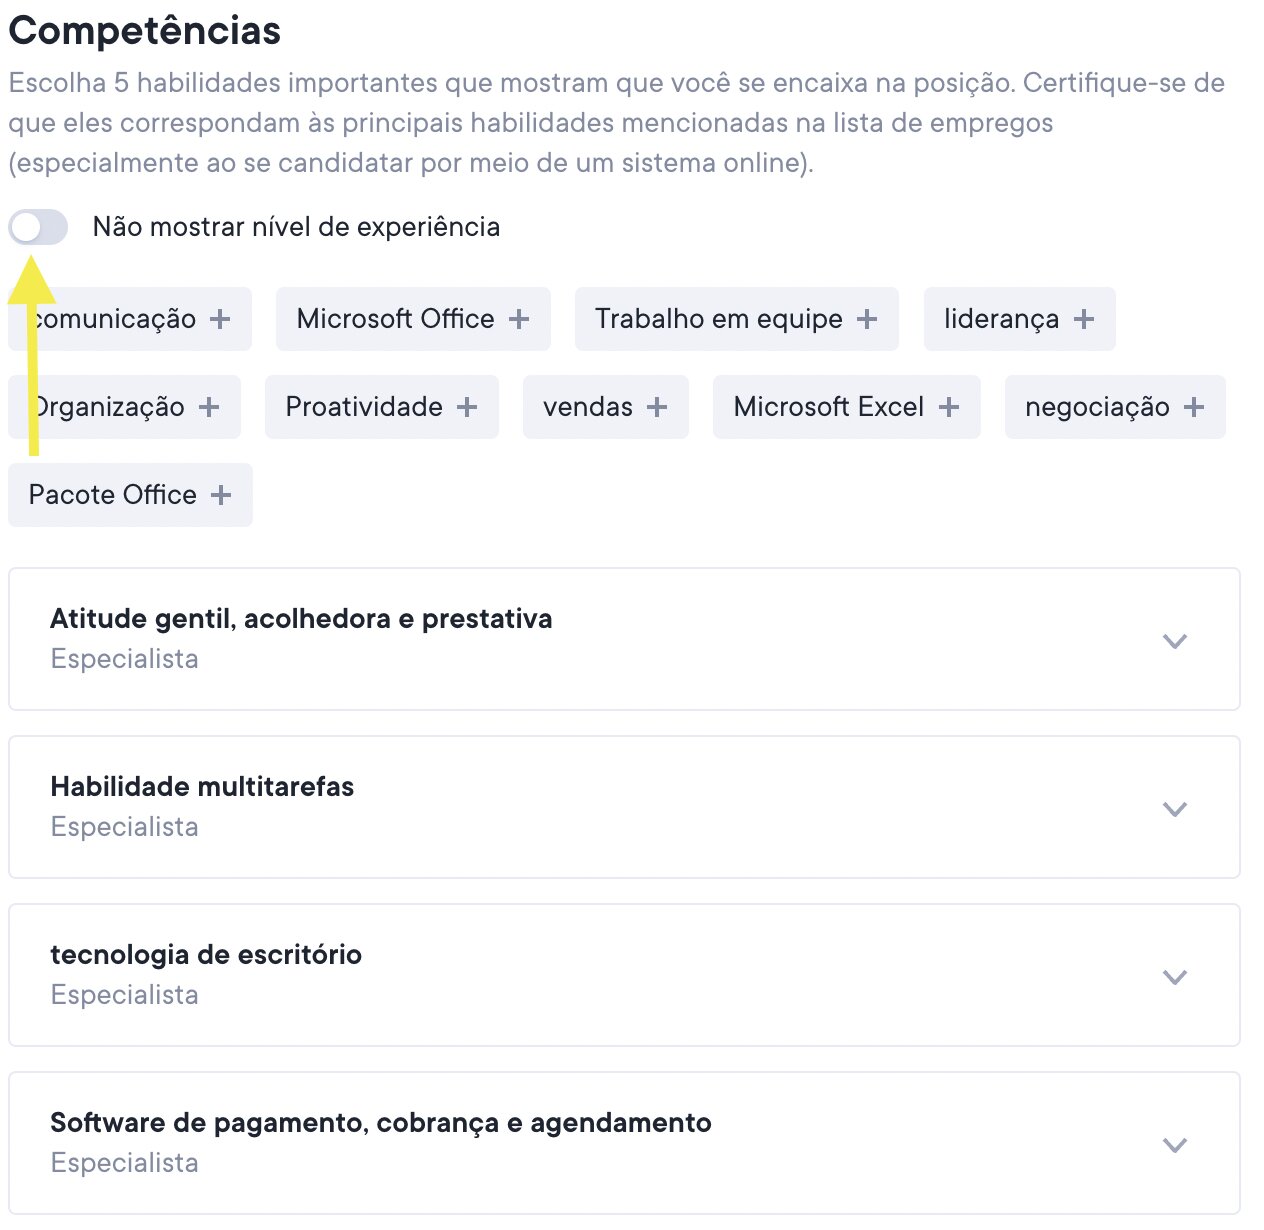Click plus icon on negociação chip
The height and width of the screenshot is (1230, 1264).
(1194, 407)
